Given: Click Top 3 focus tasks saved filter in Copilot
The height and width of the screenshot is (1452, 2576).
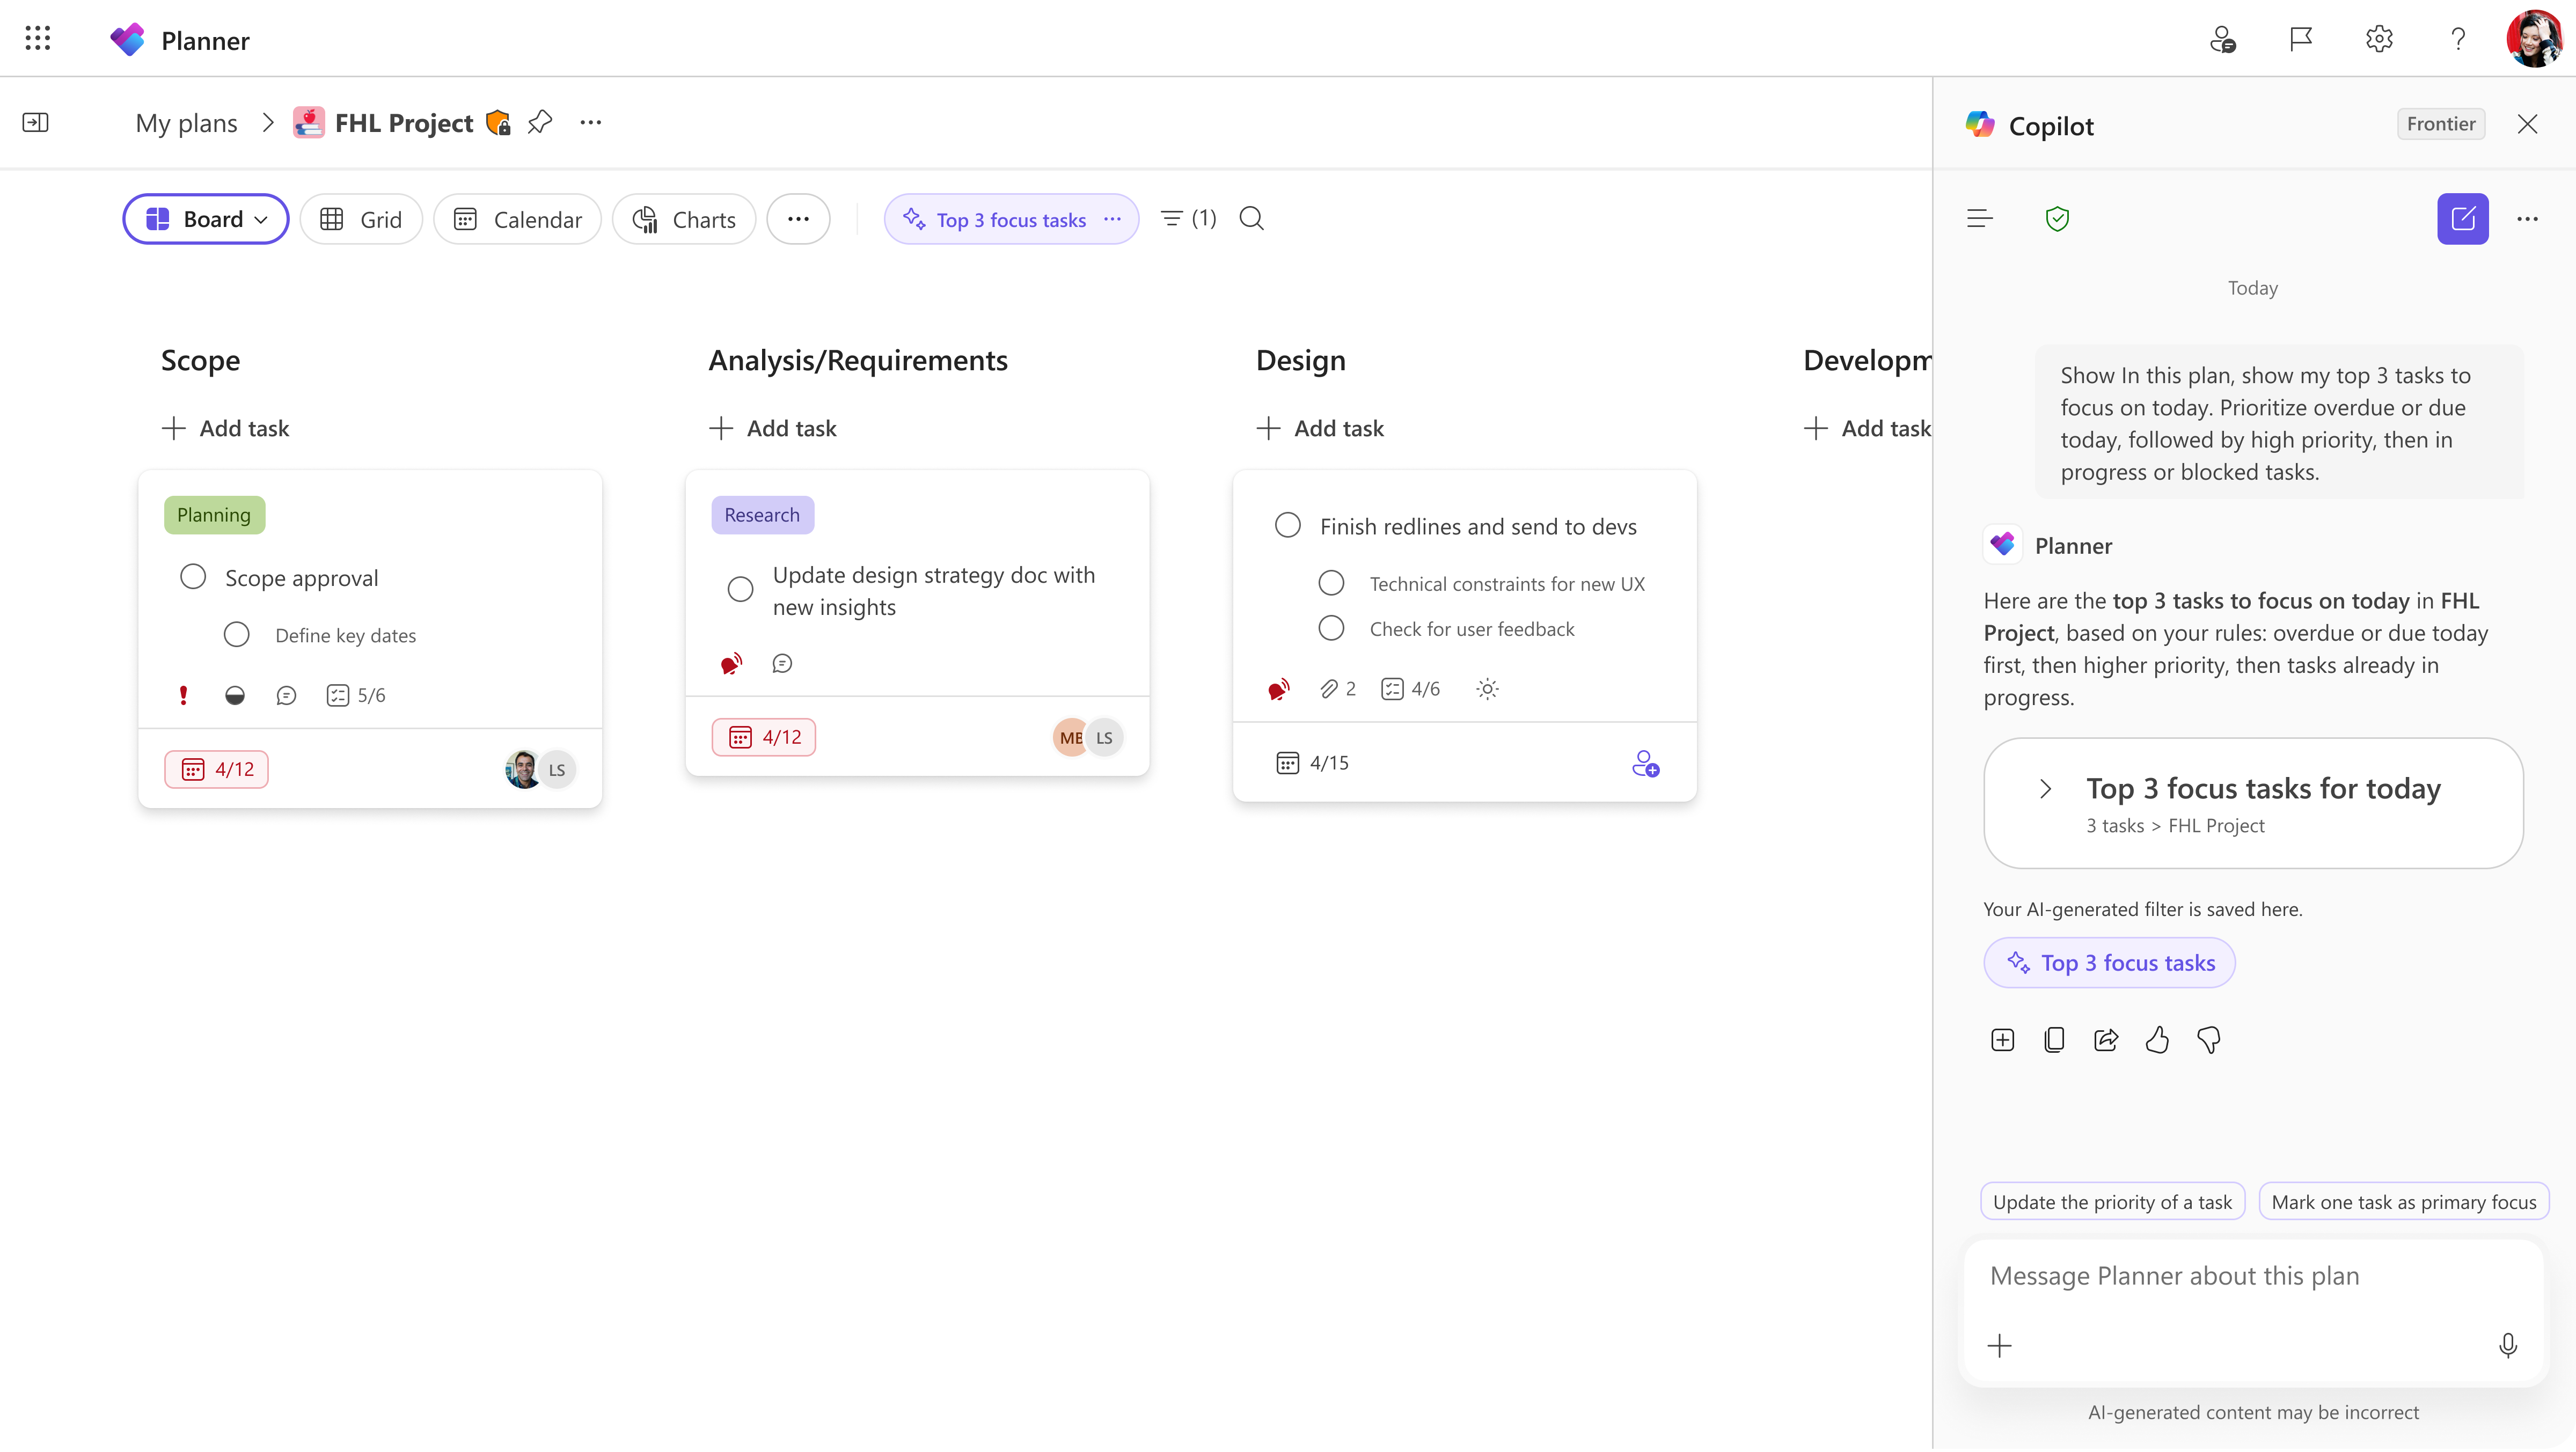Looking at the screenshot, I should click(x=2110, y=964).
